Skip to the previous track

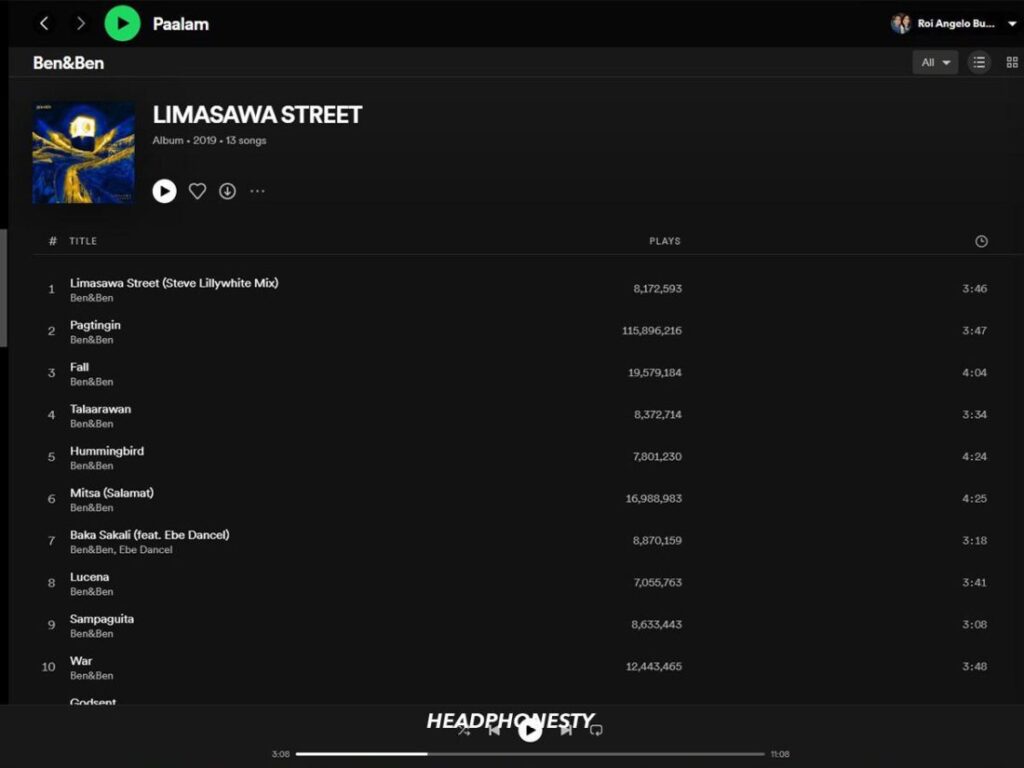pyautogui.click(x=494, y=730)
